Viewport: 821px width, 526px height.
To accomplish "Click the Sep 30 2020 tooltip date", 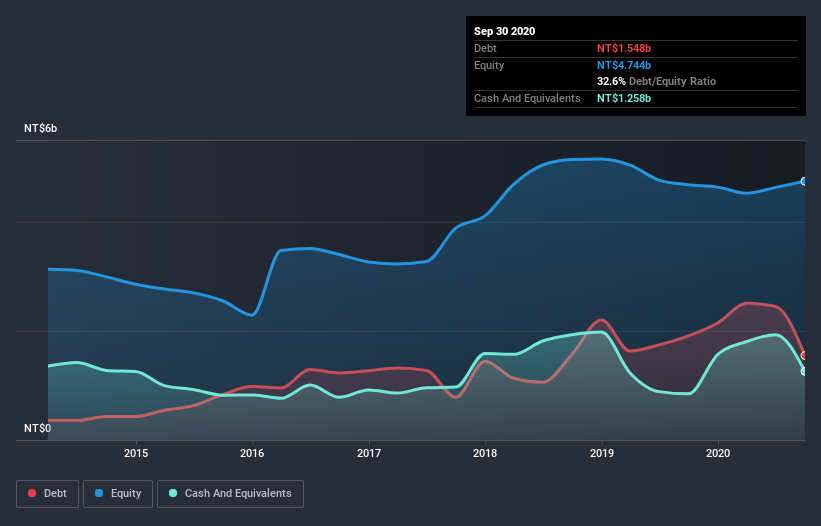I will [x=505, y=31].
